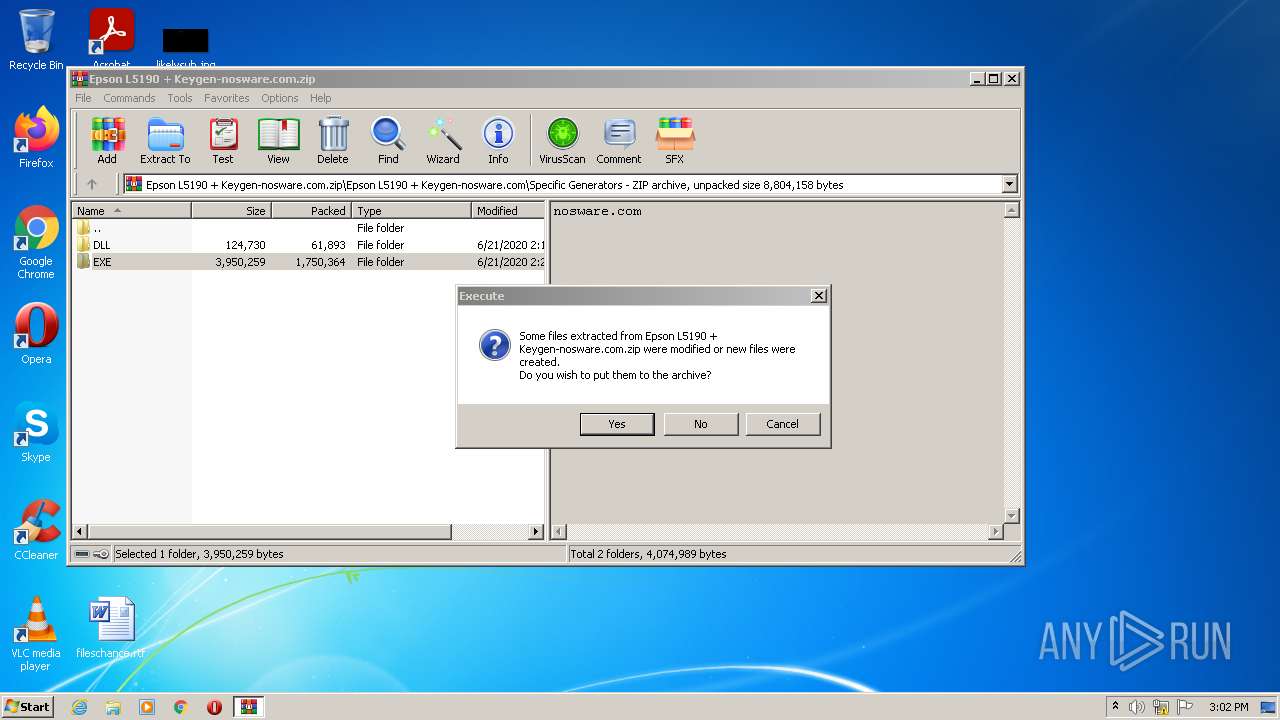The width and height of the screenshot is (1280, 720).
Task: Open the Tools menu
Action: click(x=180, y=98)
